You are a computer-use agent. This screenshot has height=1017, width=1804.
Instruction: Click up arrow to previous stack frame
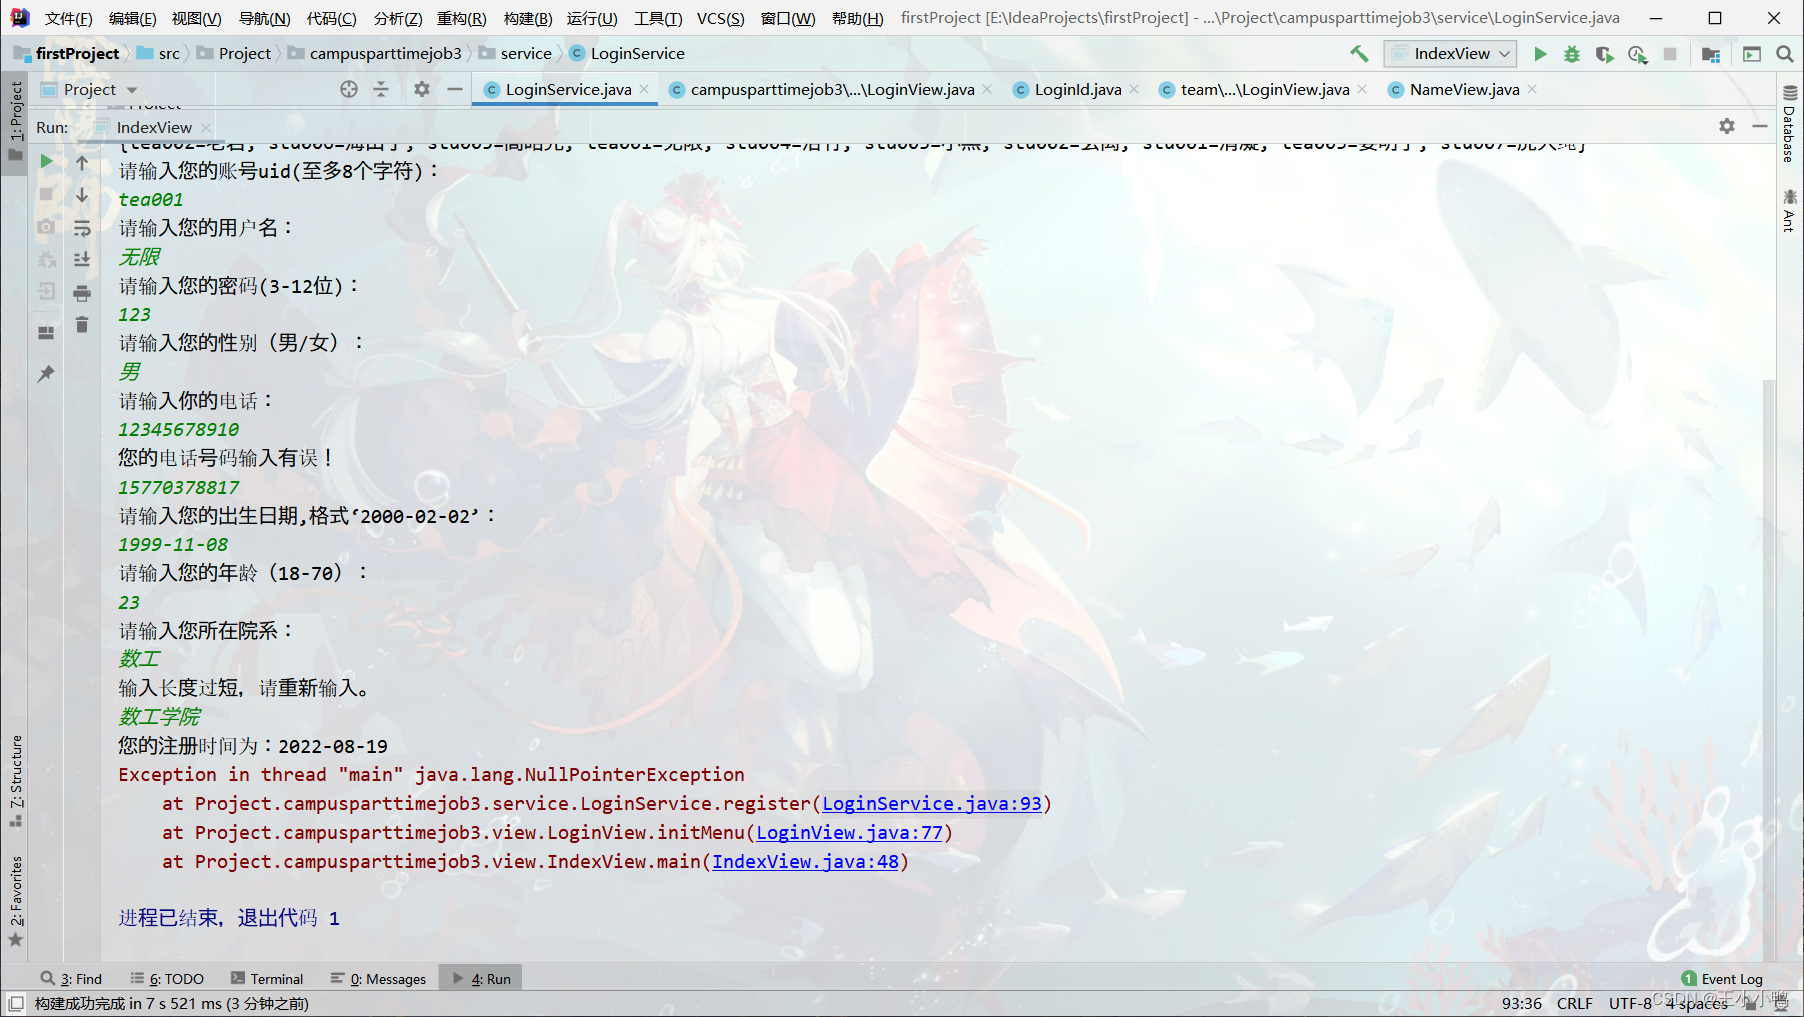[x=82, y=162]
